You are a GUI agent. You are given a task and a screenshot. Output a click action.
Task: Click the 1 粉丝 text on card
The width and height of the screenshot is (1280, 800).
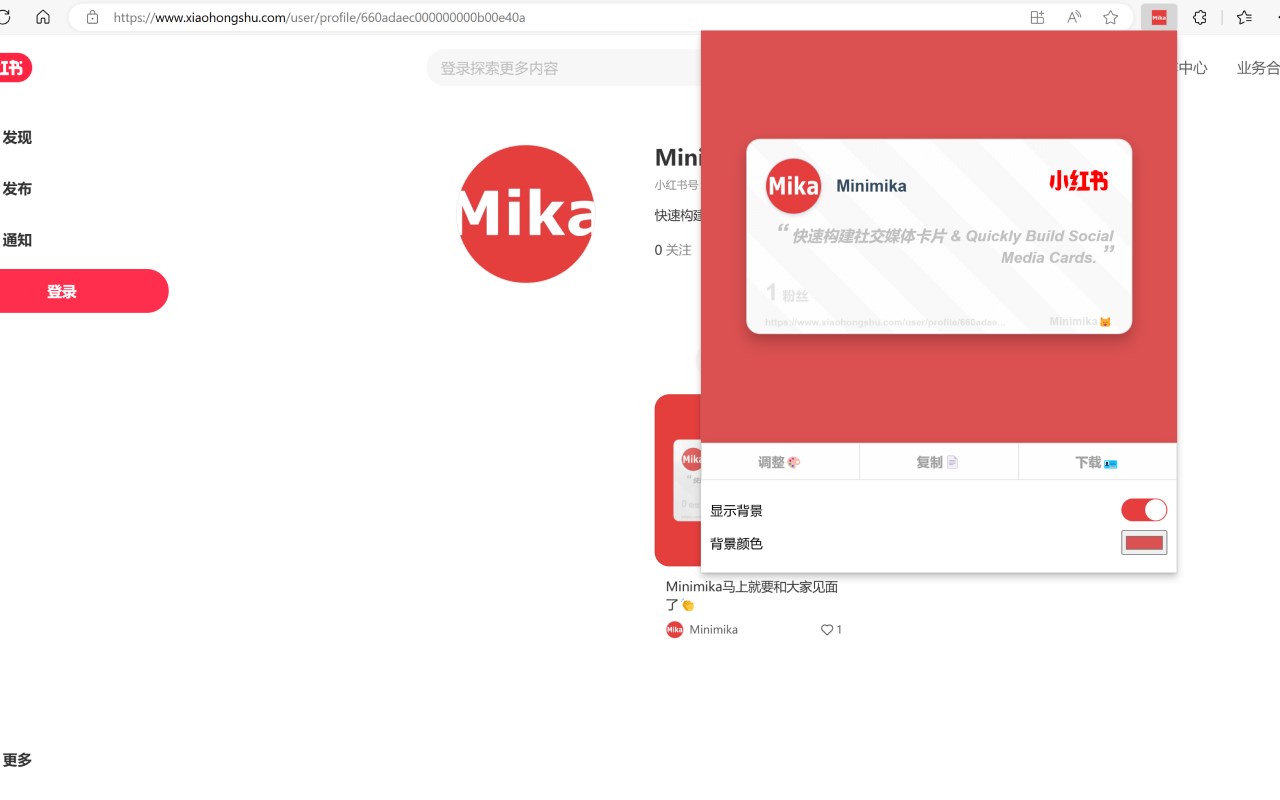coord(787,293)
